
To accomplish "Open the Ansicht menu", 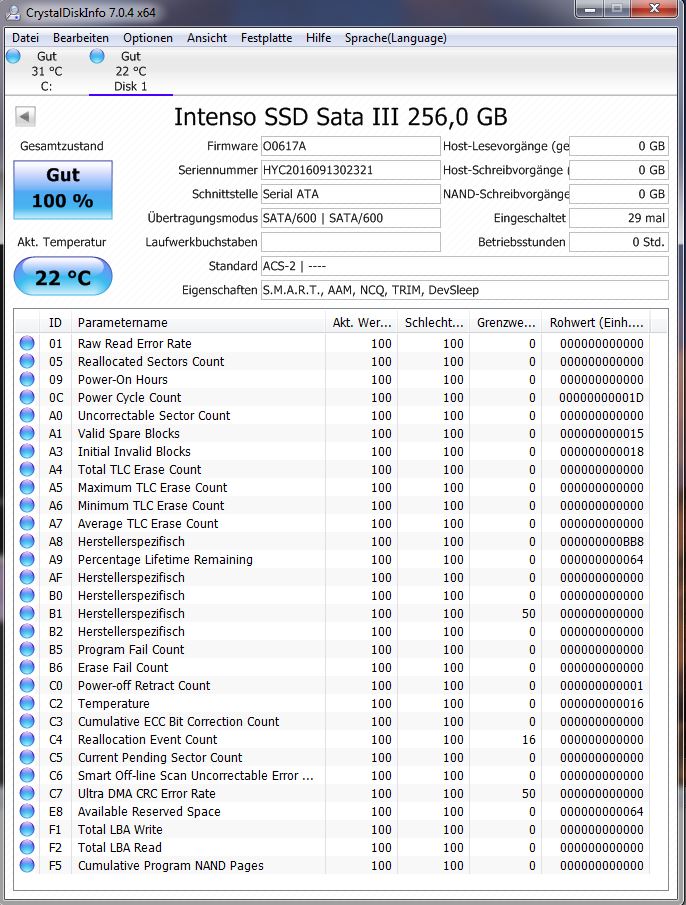I will tap(207, 38).
